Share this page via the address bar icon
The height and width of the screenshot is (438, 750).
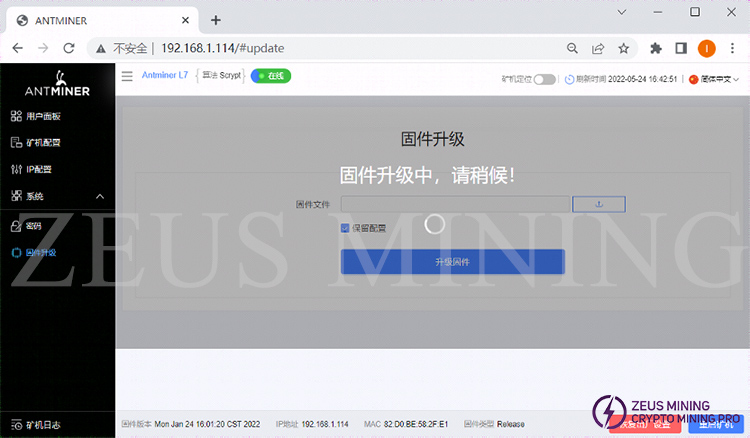click(x=598, y=48)
